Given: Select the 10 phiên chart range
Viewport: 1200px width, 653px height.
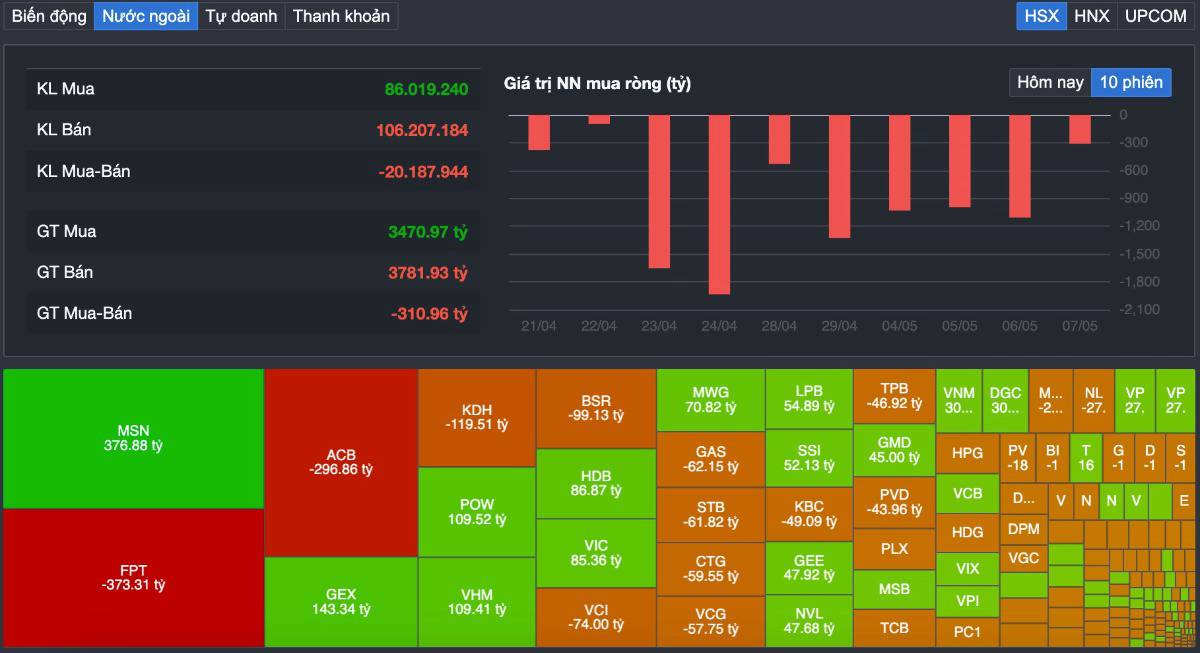Looking at the screenshot, I should pyautogui.click(x=1131, y=82).
